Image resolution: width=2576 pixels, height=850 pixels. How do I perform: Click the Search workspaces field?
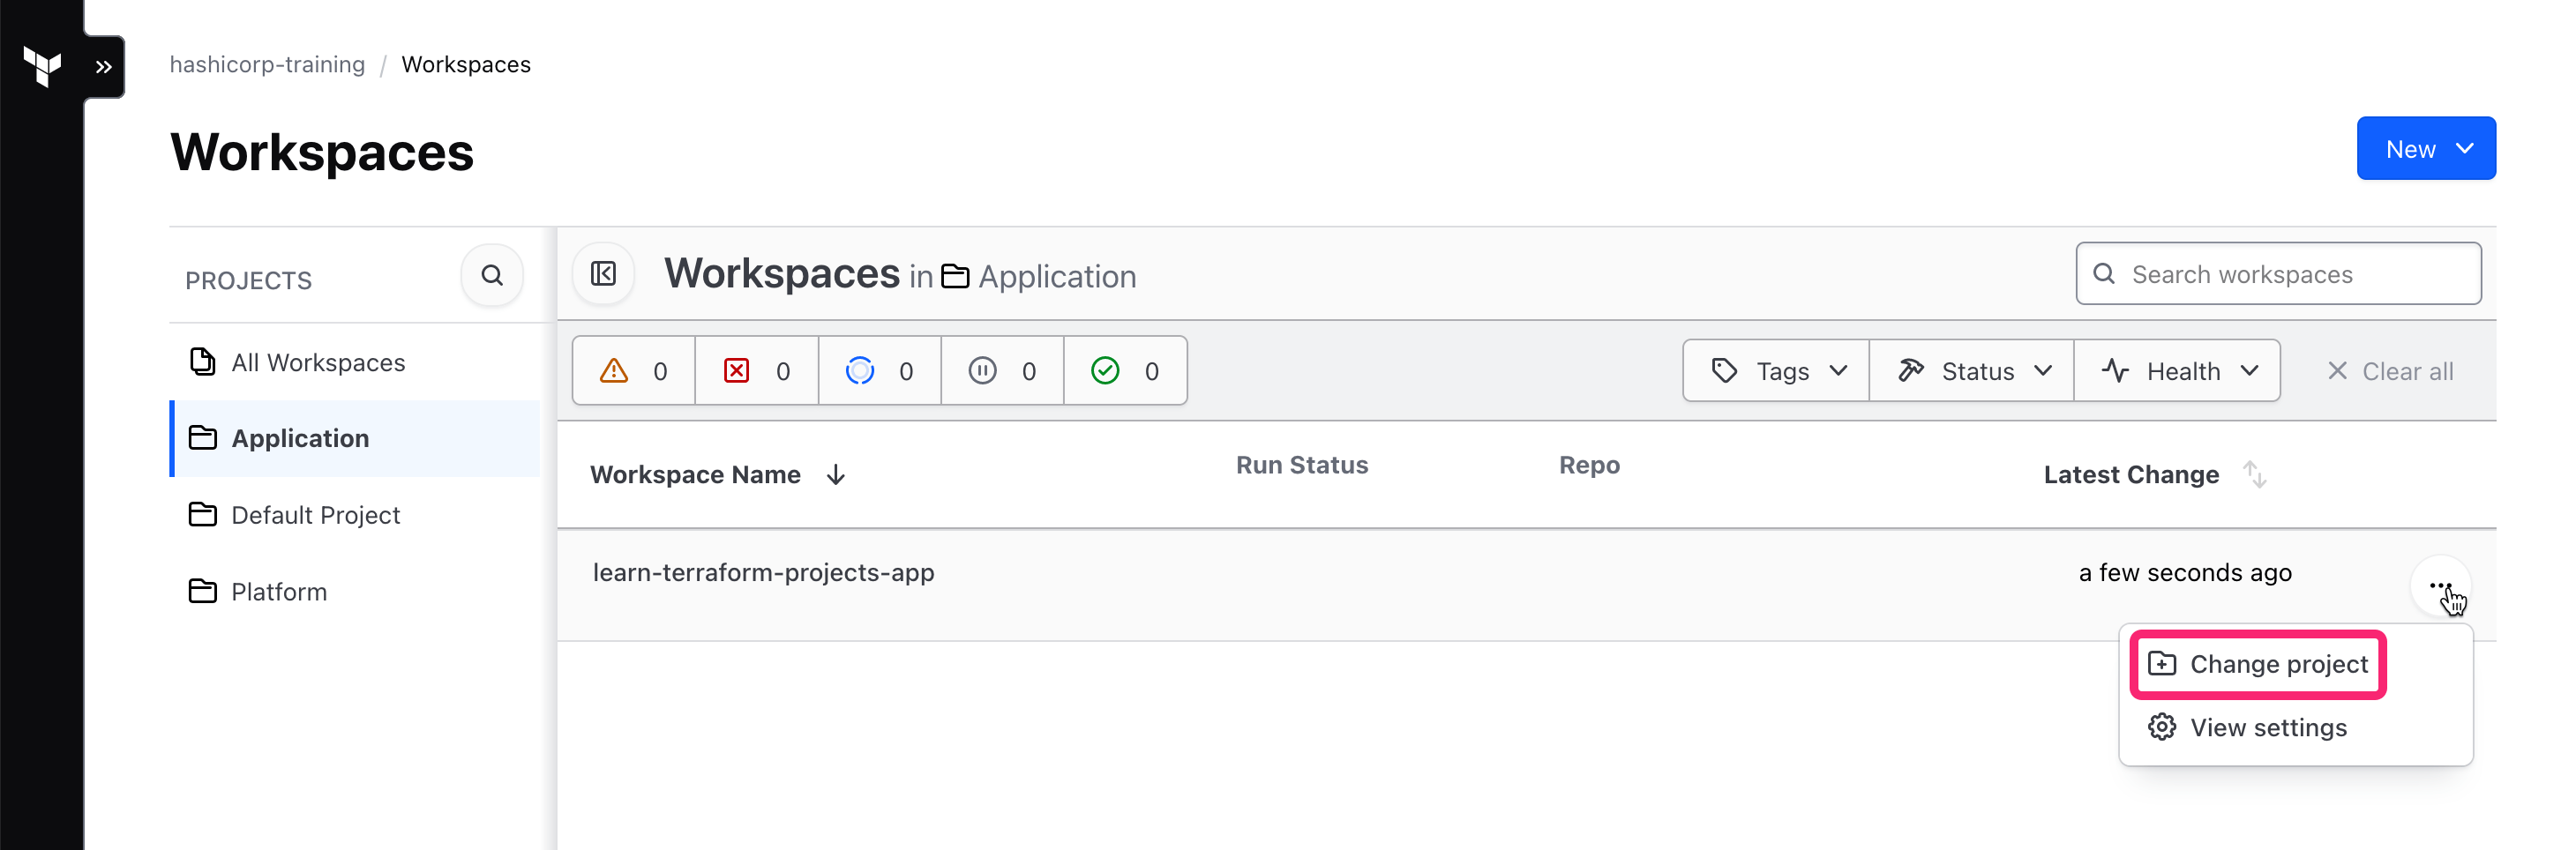(2277, 274)
